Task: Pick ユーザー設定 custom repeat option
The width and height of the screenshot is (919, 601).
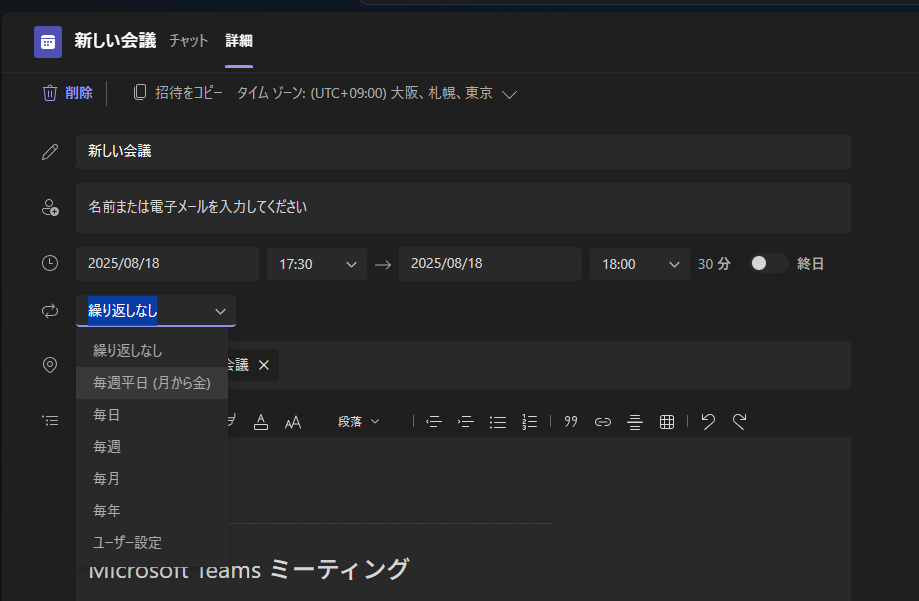Action: point(127,543)
